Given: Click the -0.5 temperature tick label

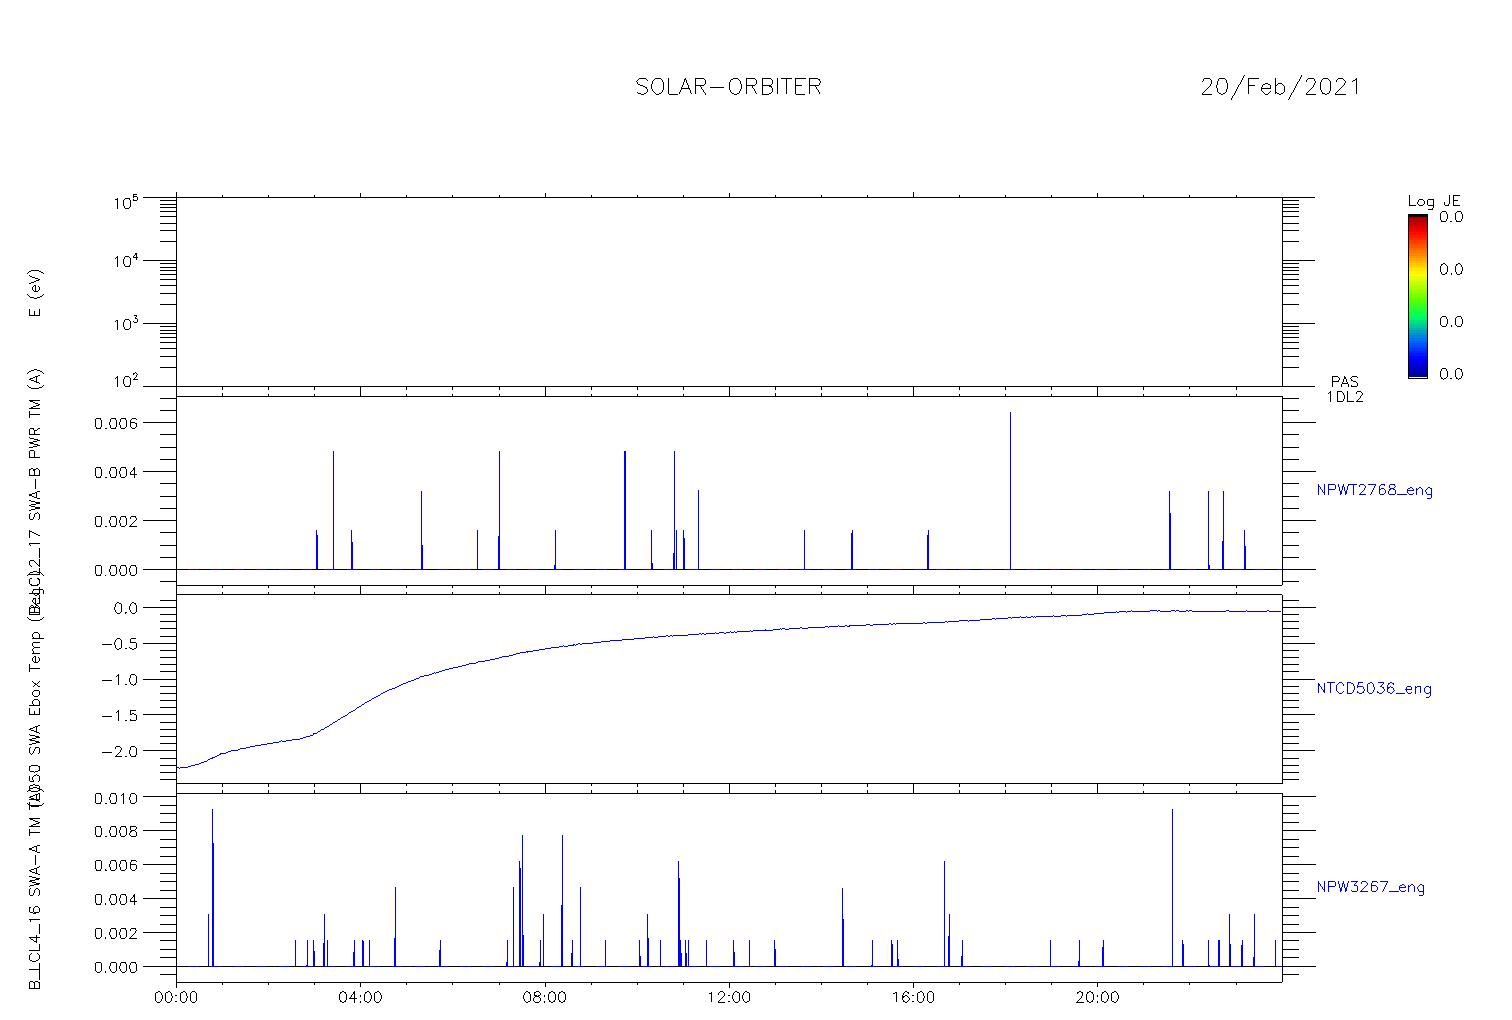Looking at the screenshot, I should [121, 643].
